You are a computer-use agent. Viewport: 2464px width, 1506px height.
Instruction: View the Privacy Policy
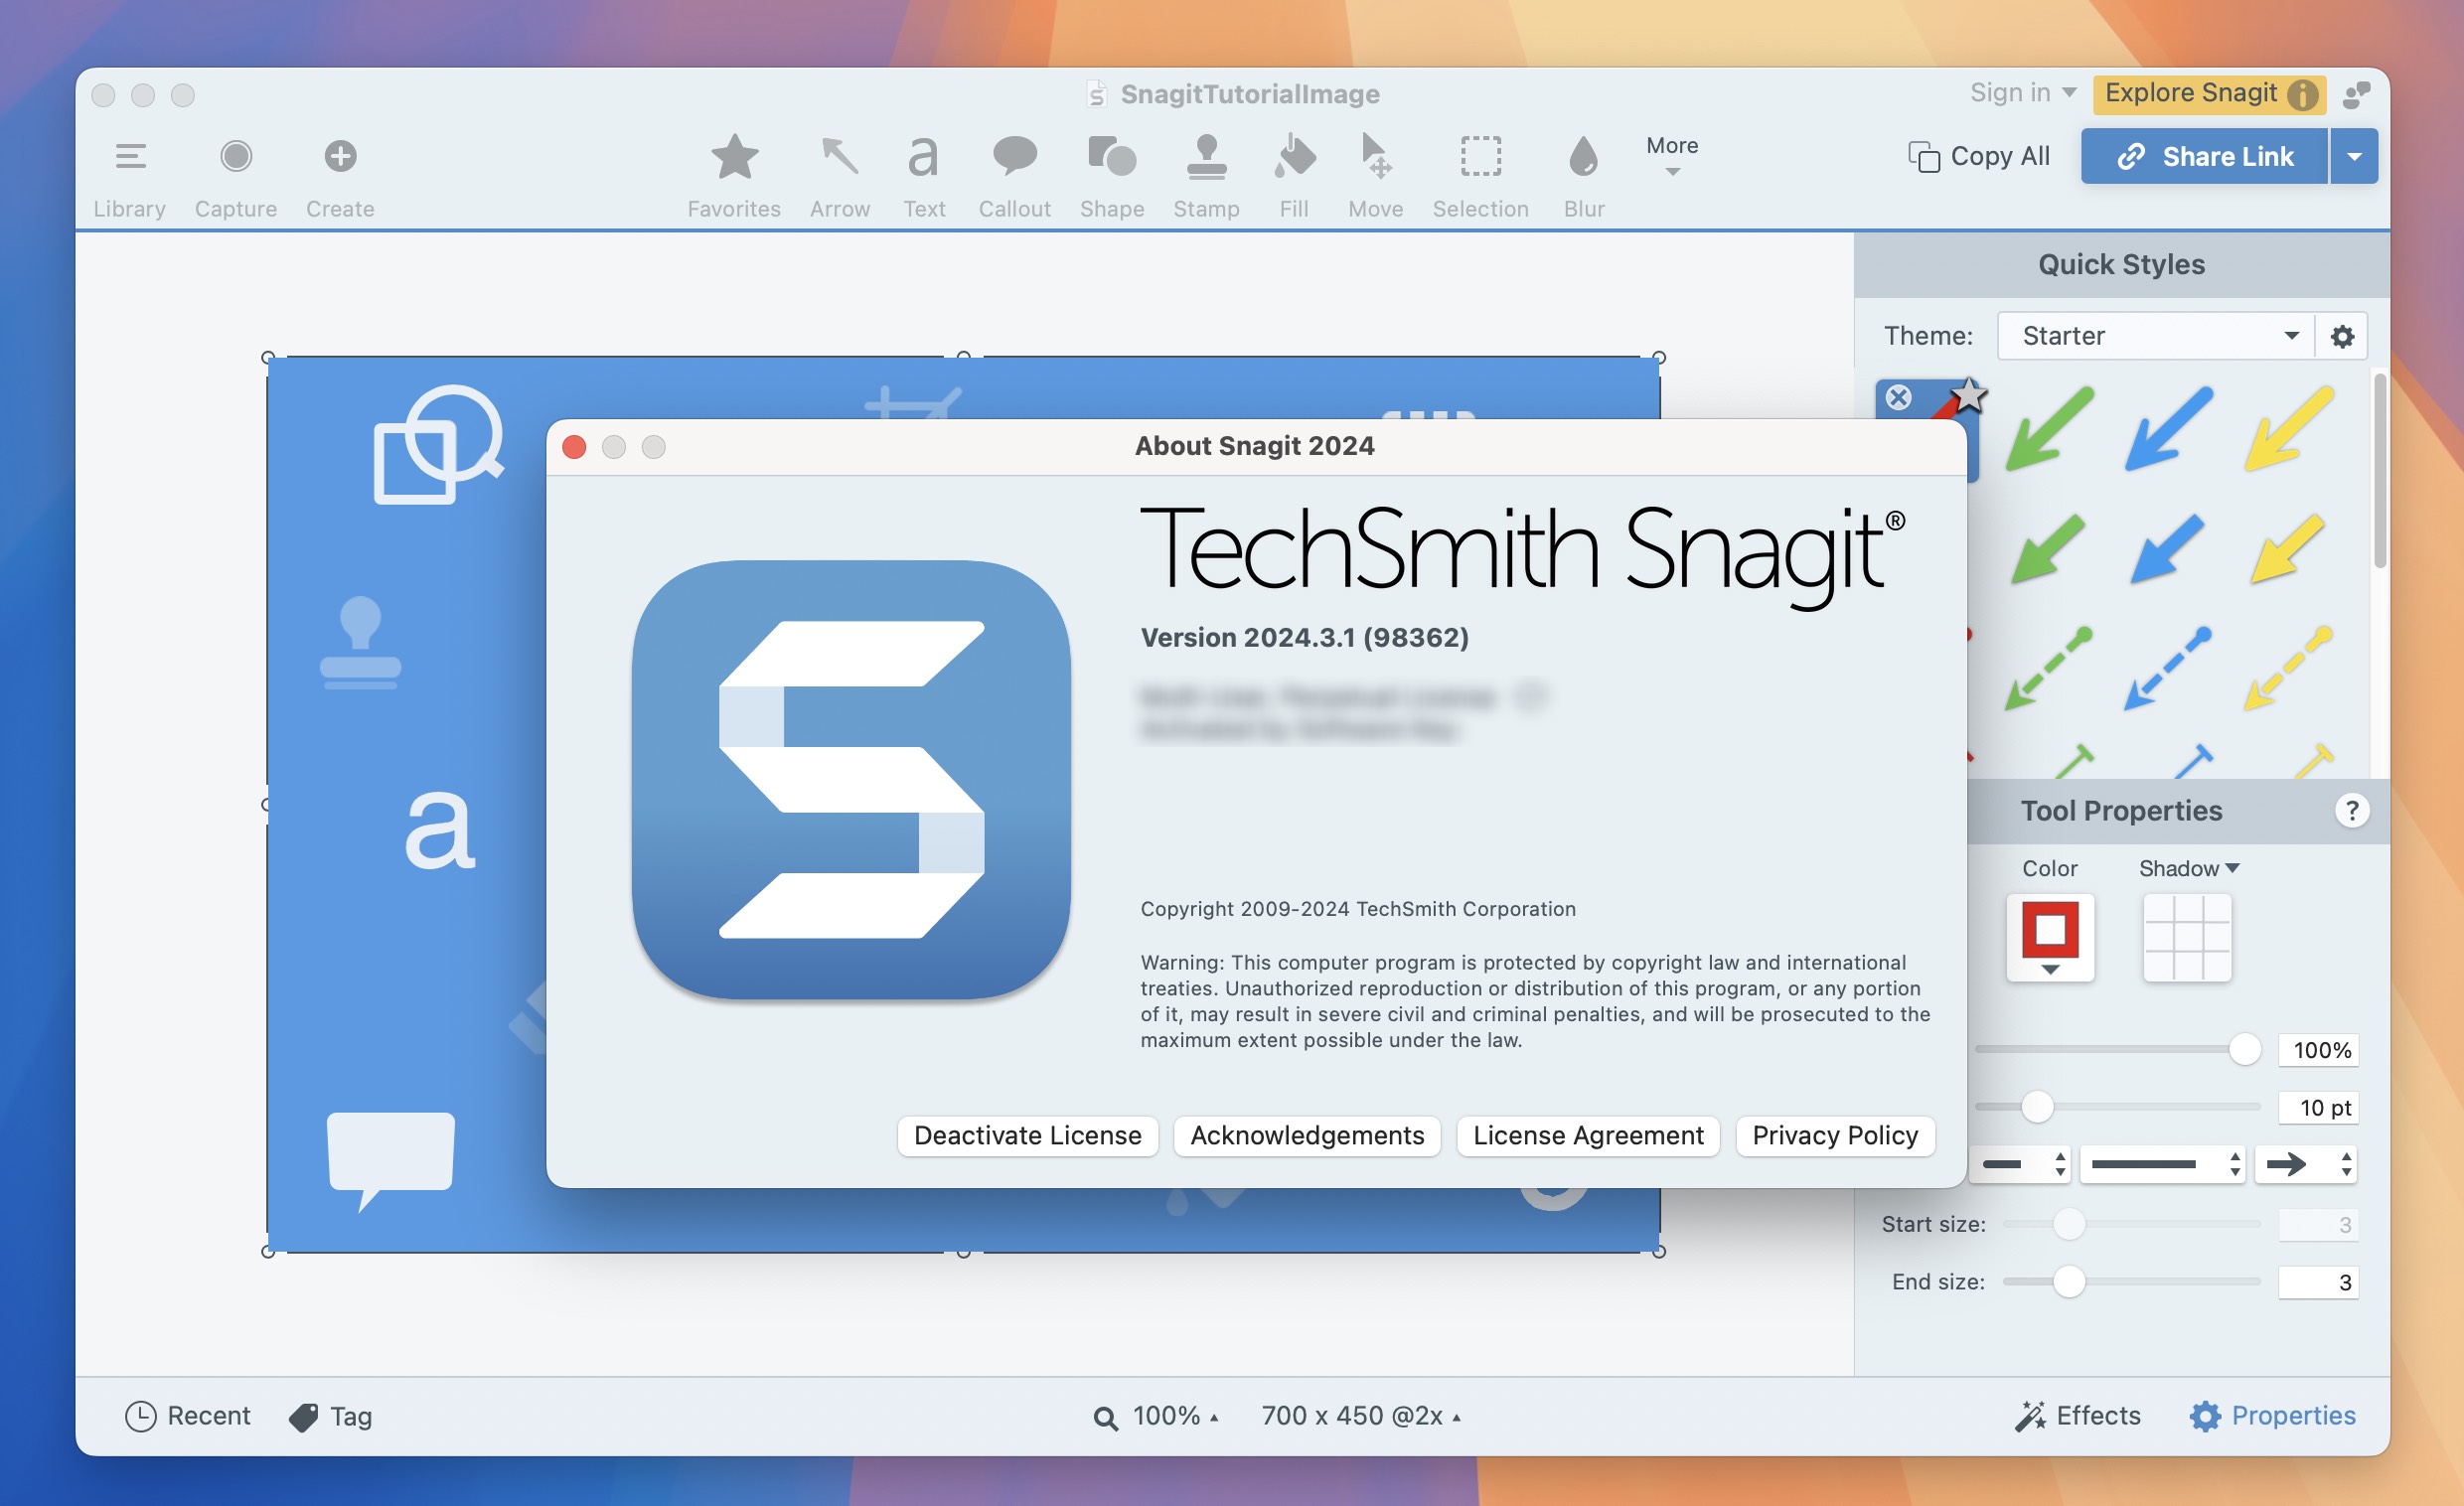coord(1835,1135)
